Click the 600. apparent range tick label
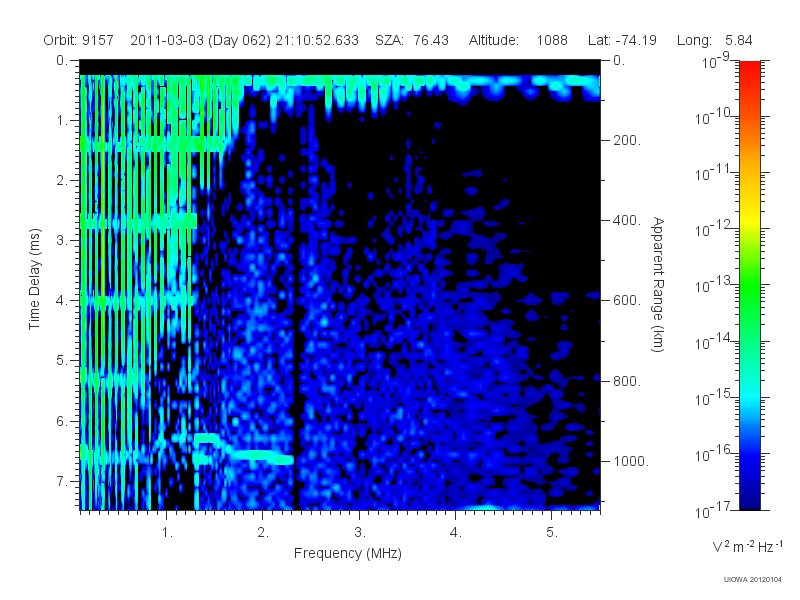This screenshot has height=600, width=800. coord(627,301)
